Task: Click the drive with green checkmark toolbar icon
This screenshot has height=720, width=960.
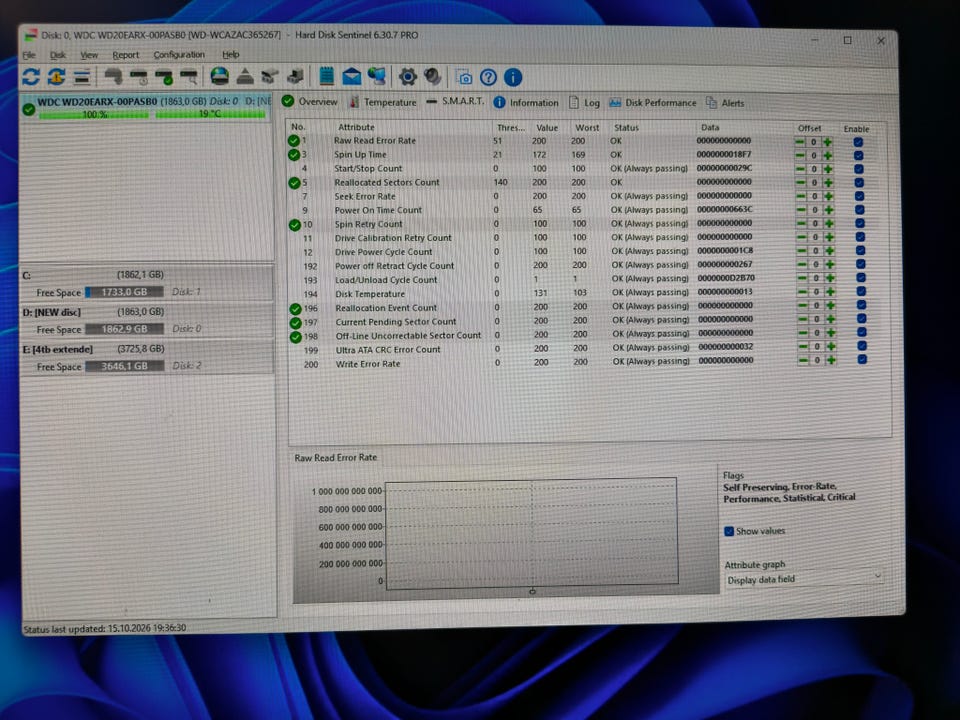Action: [x=163, y=77]
